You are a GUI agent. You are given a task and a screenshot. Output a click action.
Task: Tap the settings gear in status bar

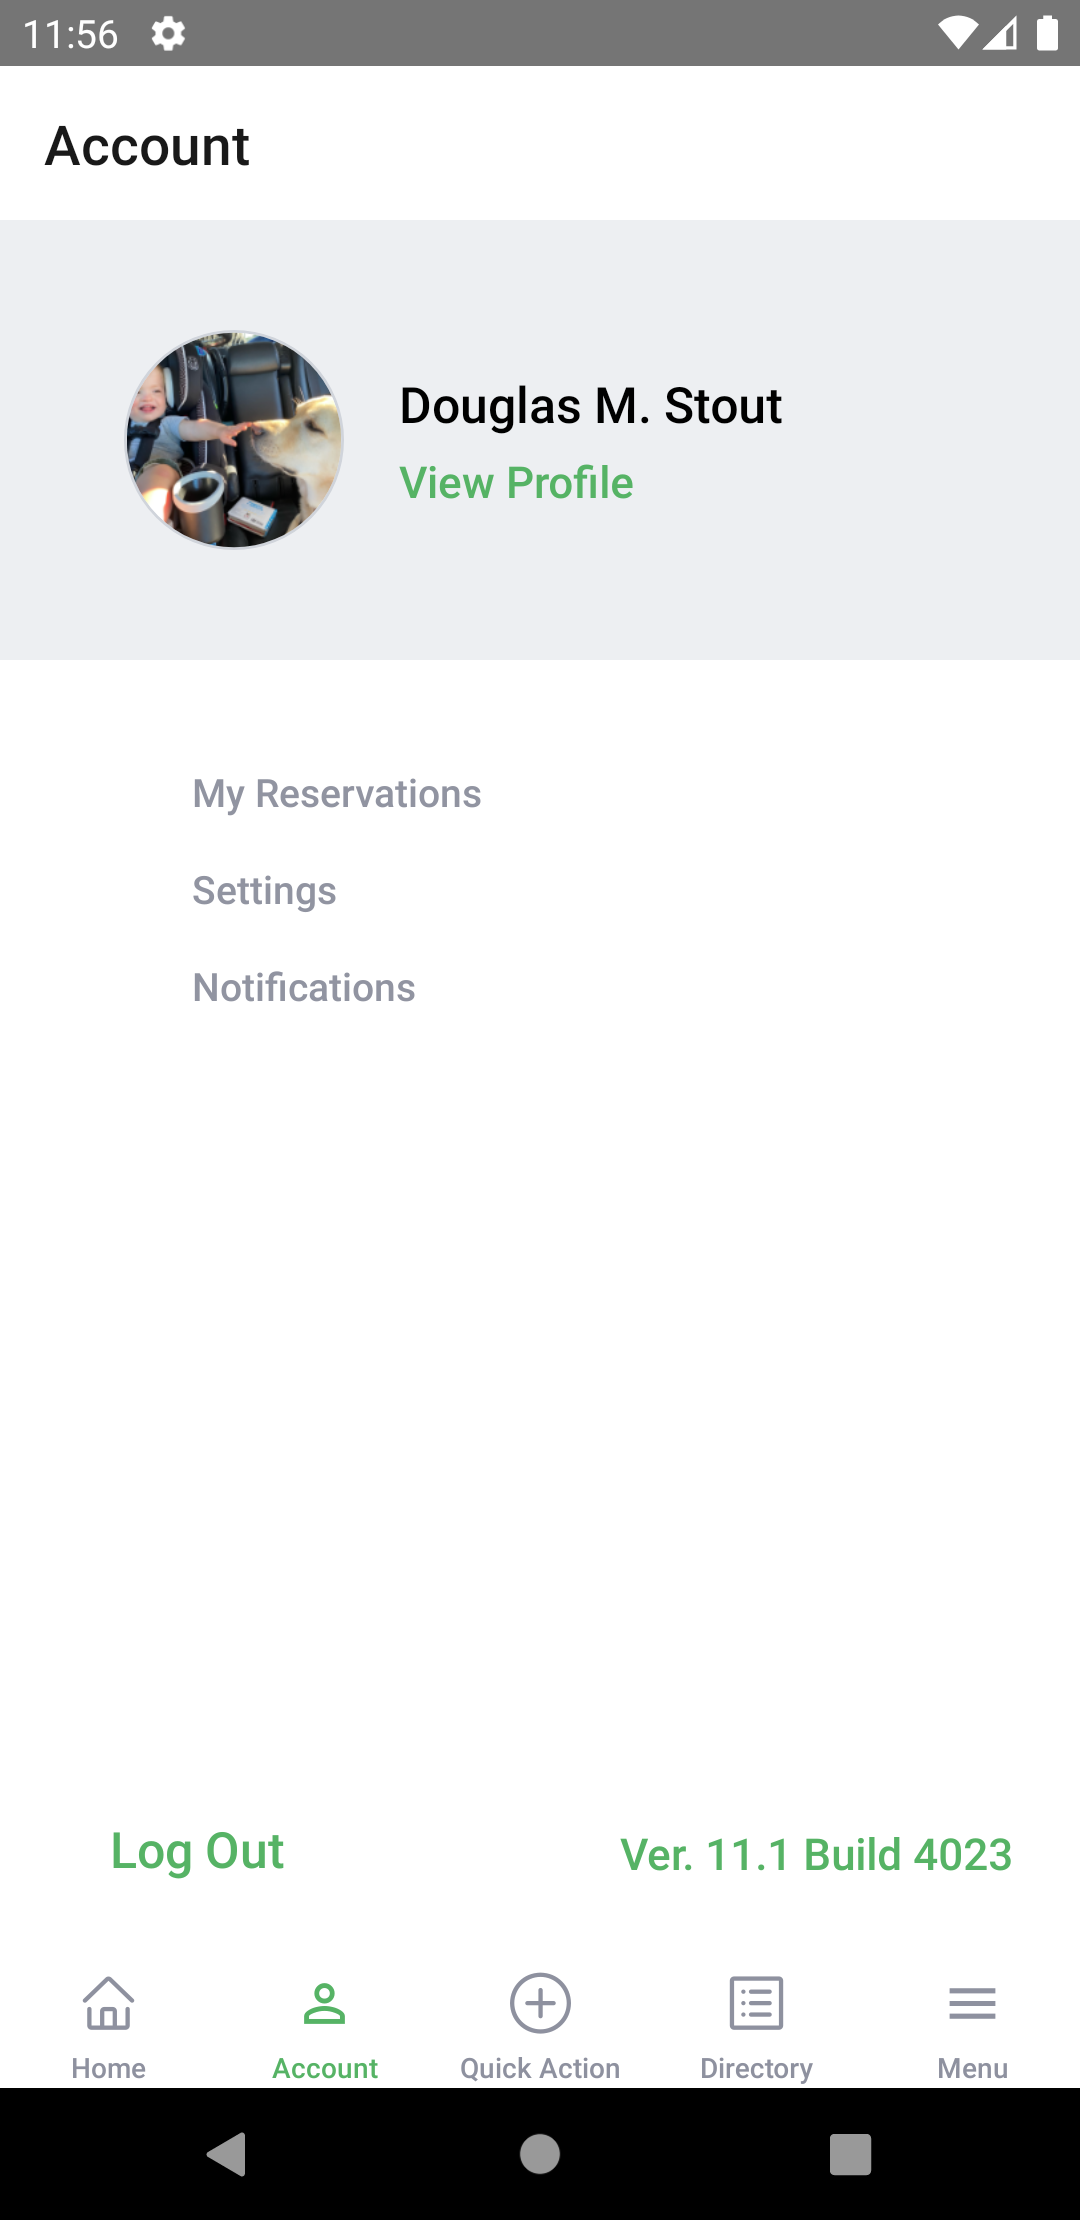tap(168, 34)
